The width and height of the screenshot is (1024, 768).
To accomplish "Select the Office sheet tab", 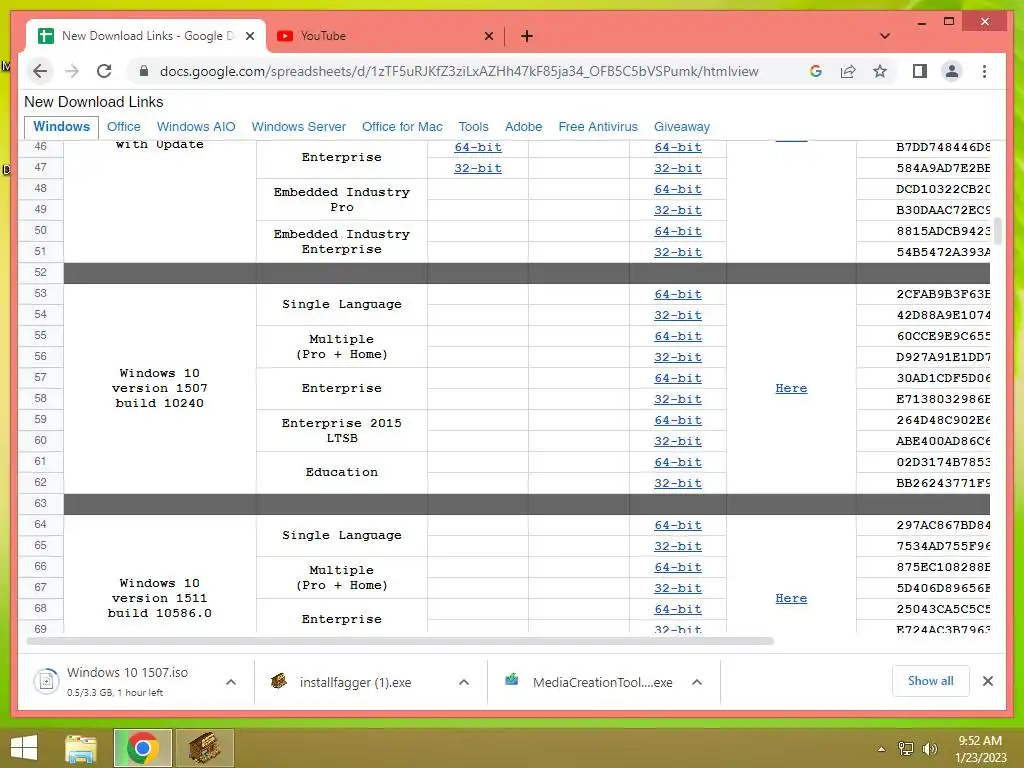I will [x=123, y=127].
